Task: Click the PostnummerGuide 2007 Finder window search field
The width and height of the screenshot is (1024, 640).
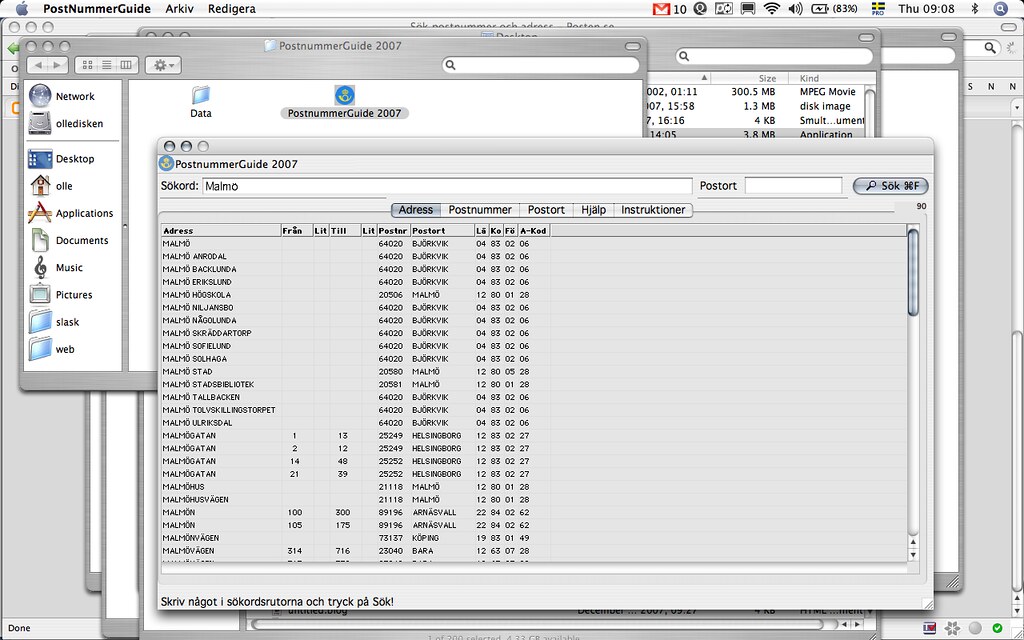Action: coord(541,65)
